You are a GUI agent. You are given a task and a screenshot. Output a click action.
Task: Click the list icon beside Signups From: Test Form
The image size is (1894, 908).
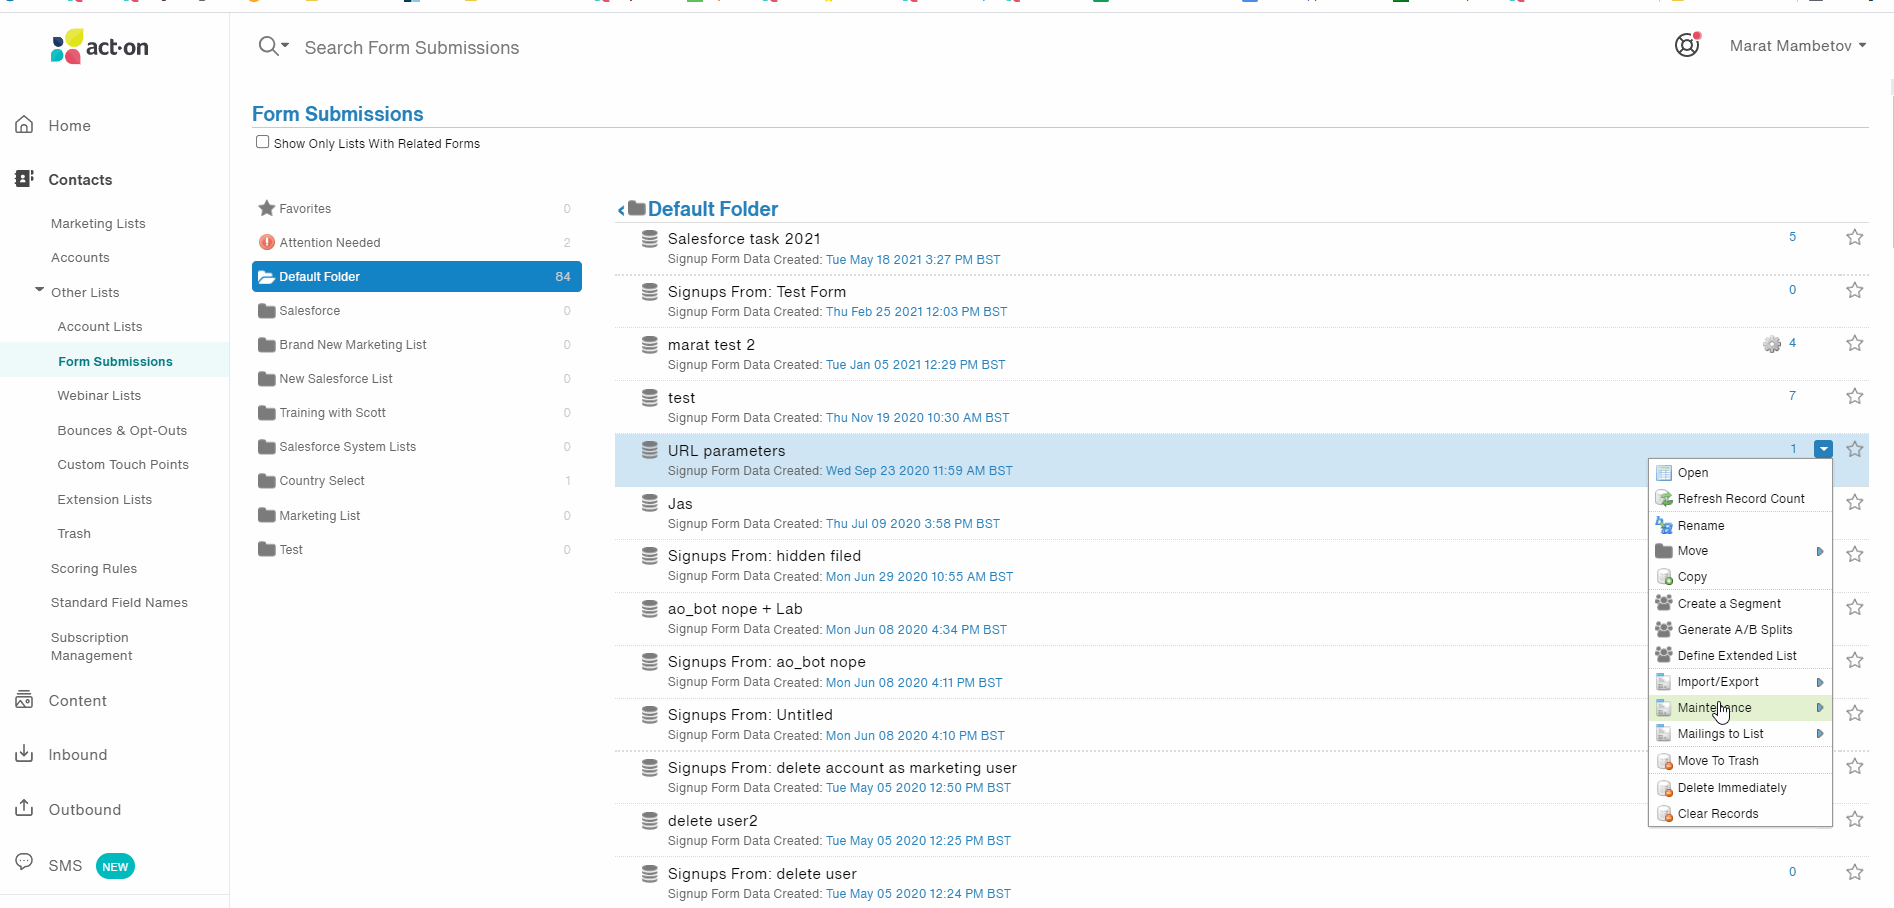click(x=650, y=292)
